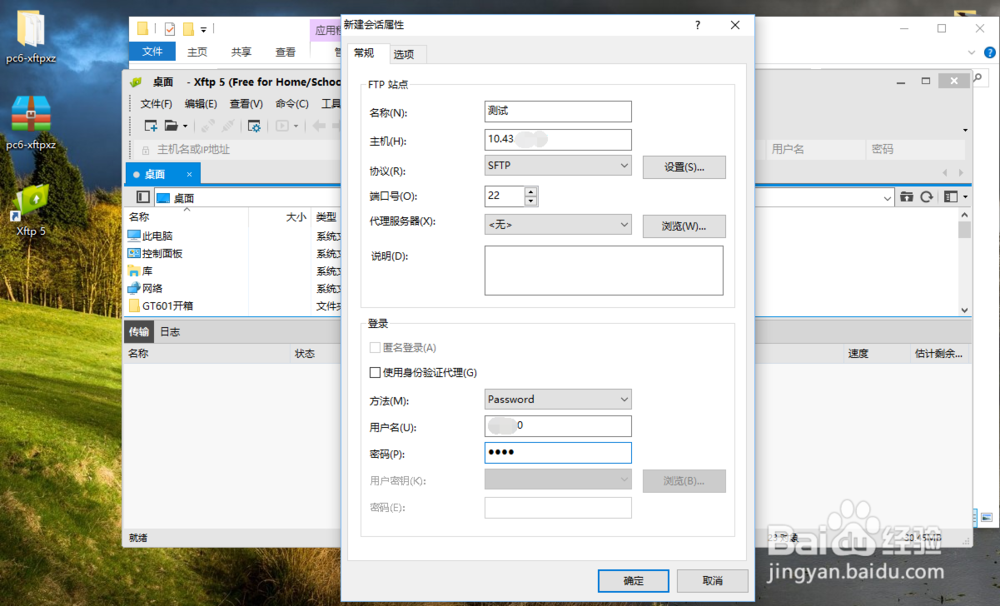
Task: Click the 主机 host input field
Action: click(558, 139)
